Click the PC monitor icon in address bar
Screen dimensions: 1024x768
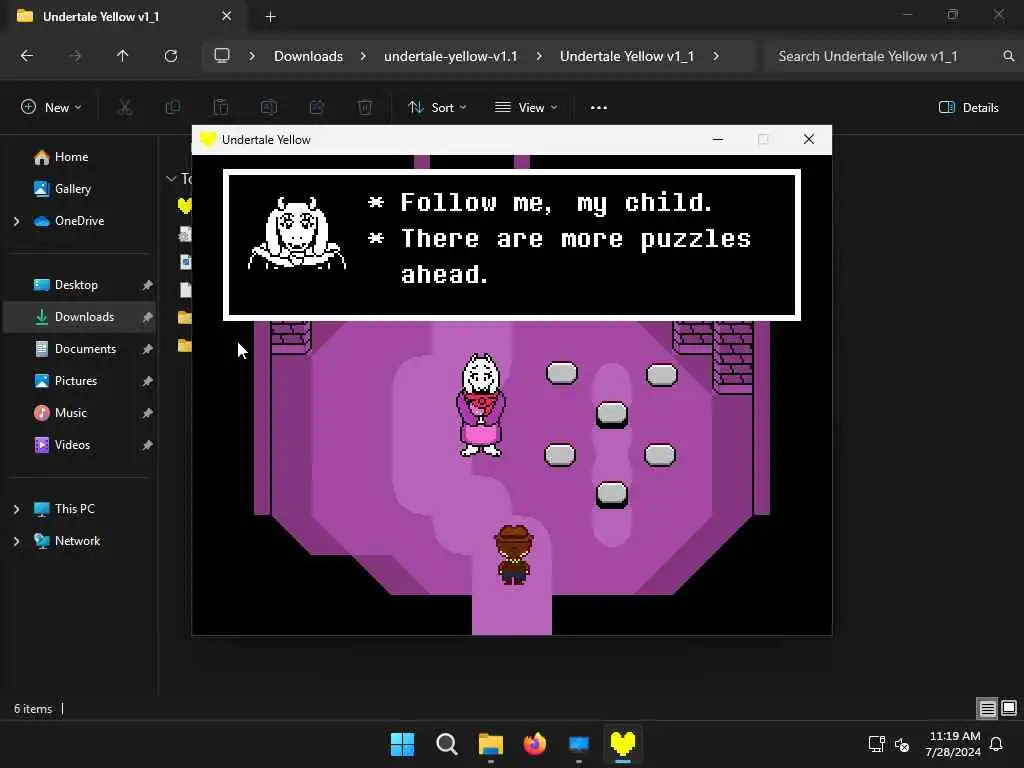point(222,56)
